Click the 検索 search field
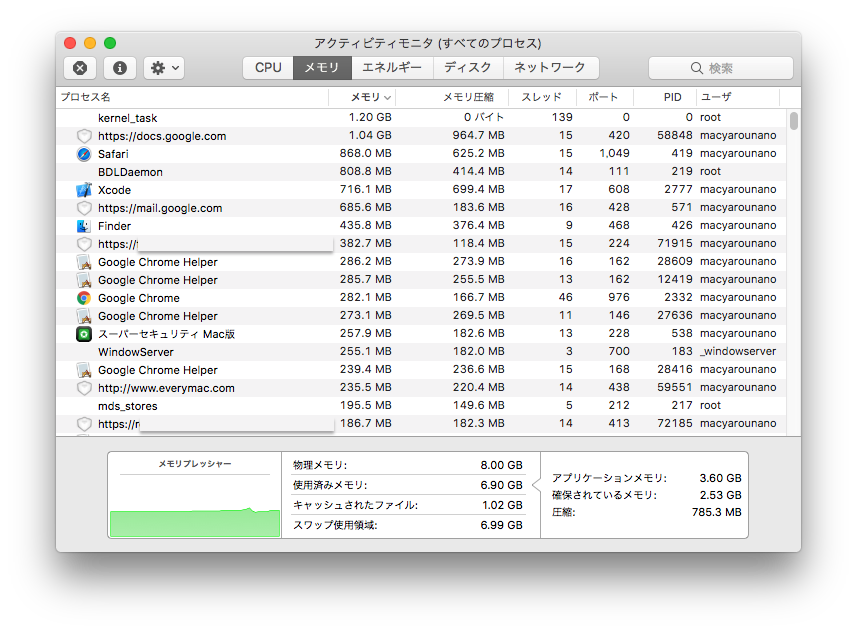 pyautogui.click(x=720, y=68)
